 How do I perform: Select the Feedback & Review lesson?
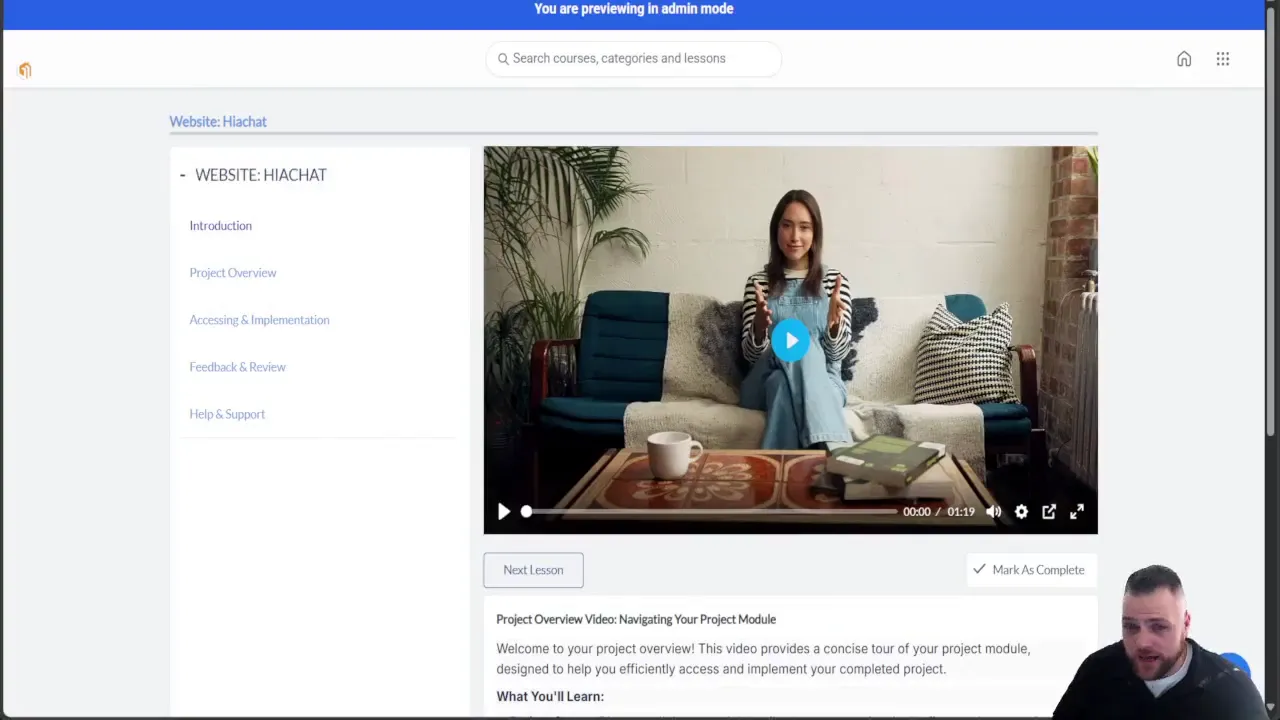[x=237, y=367]
